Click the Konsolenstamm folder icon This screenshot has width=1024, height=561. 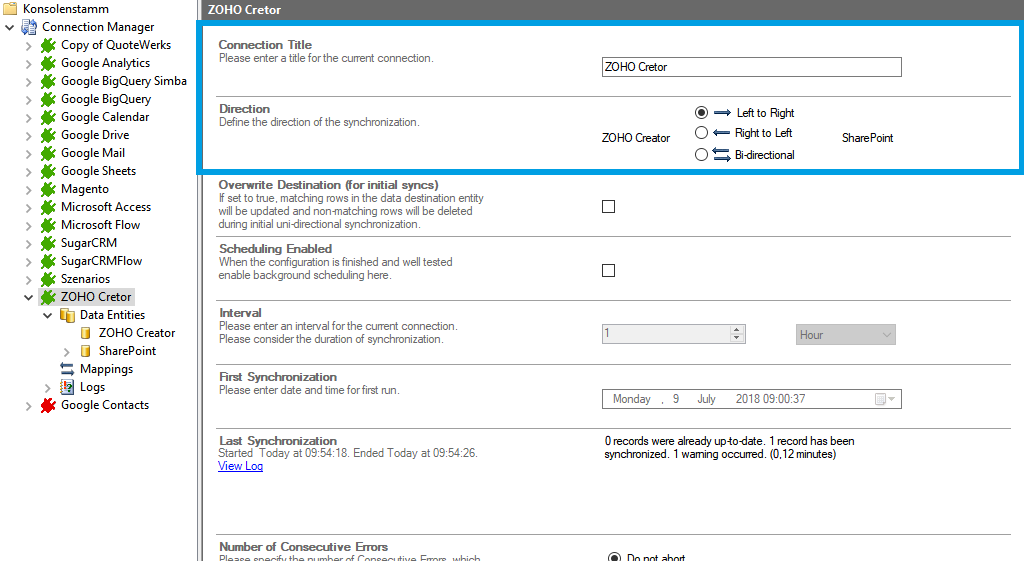click(10, 9)
